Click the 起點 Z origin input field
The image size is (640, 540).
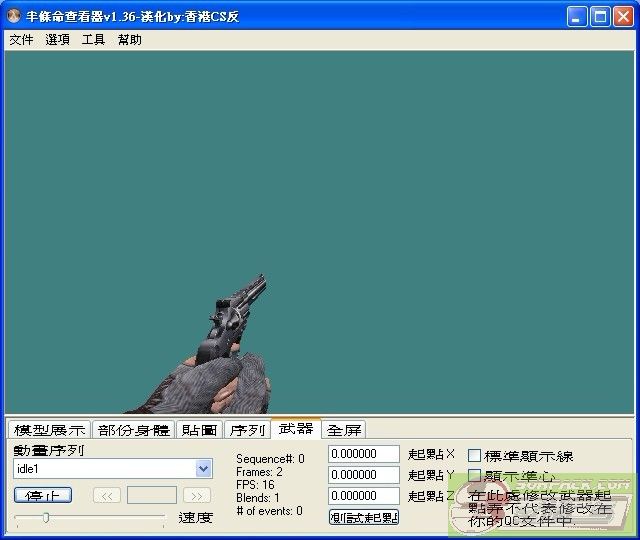coord(363,496)
